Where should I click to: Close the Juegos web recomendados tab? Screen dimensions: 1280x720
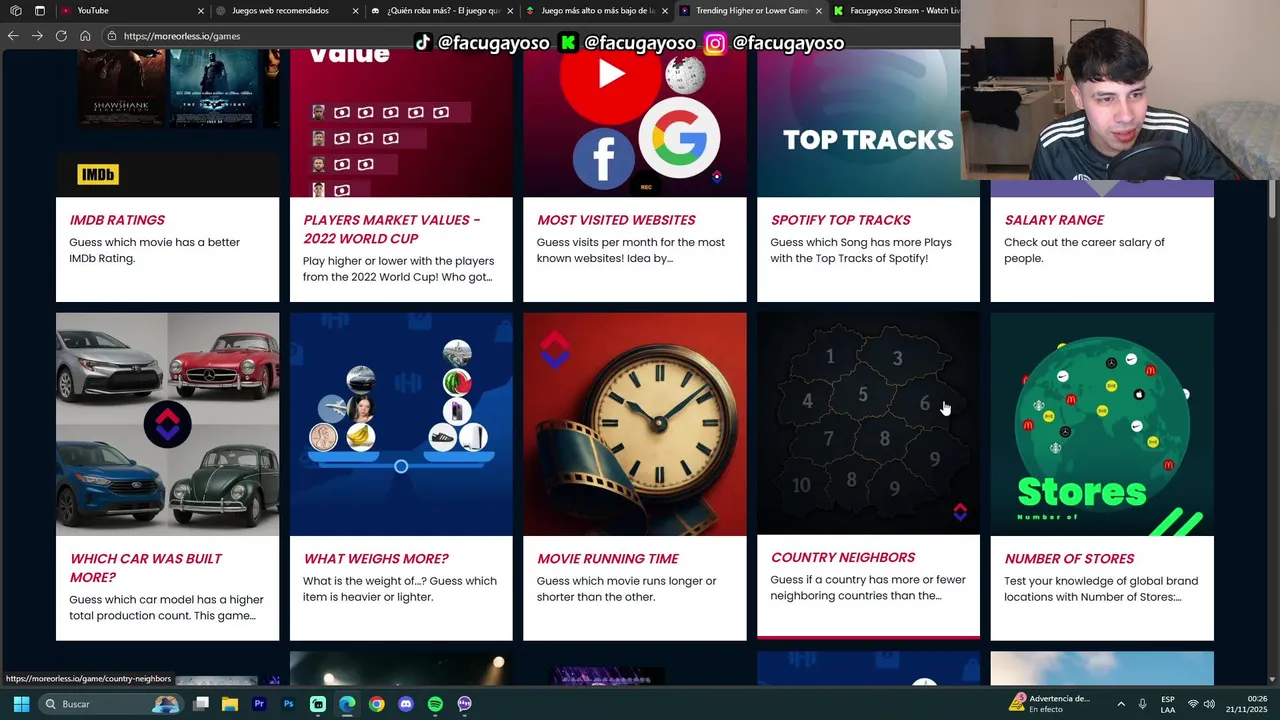[356, 11]
